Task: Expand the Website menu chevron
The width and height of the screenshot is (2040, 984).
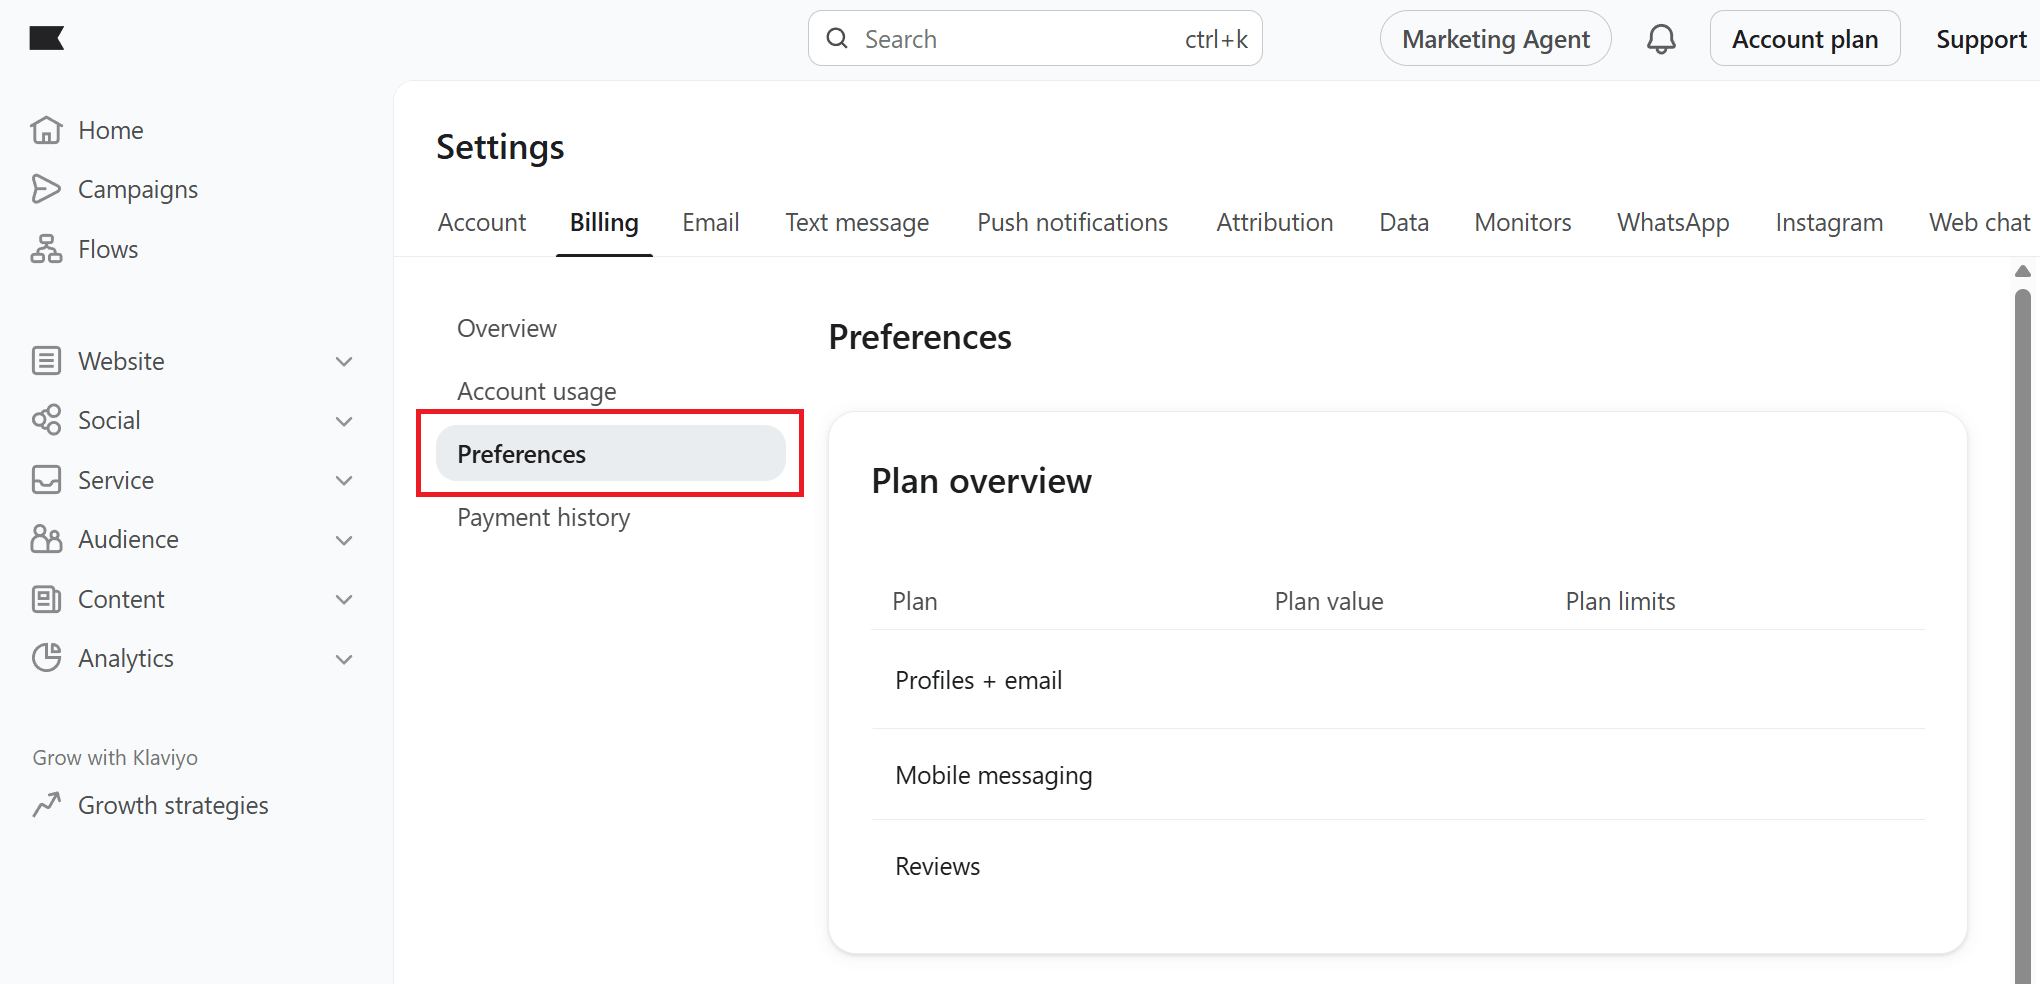Action: (x=344, y=361)
